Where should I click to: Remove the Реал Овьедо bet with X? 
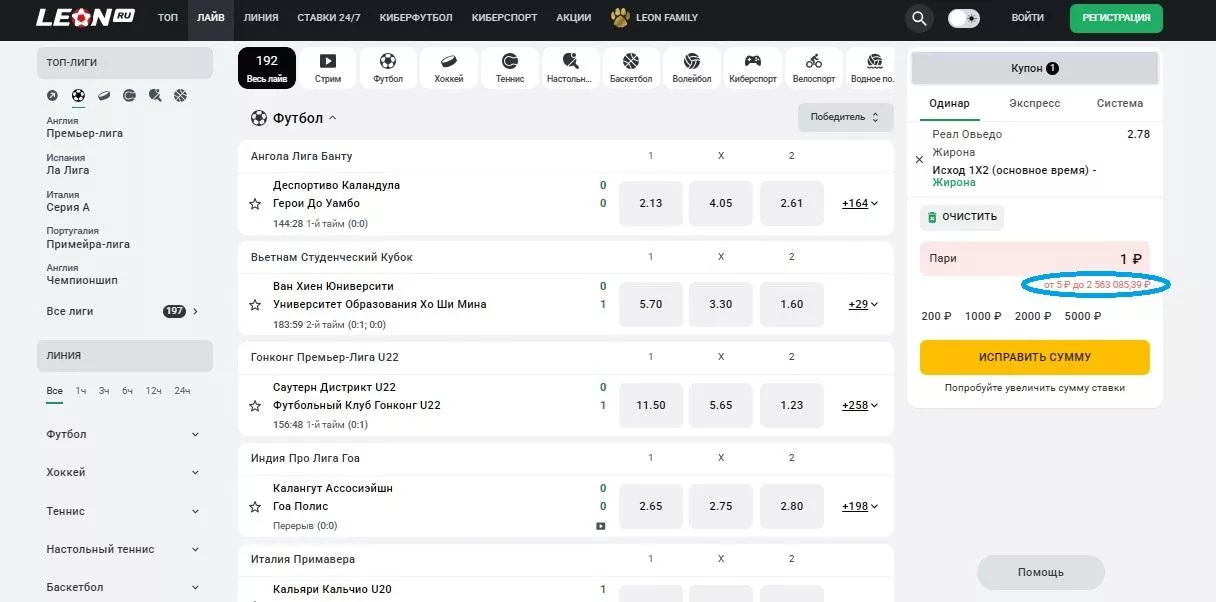pos(919,159)
